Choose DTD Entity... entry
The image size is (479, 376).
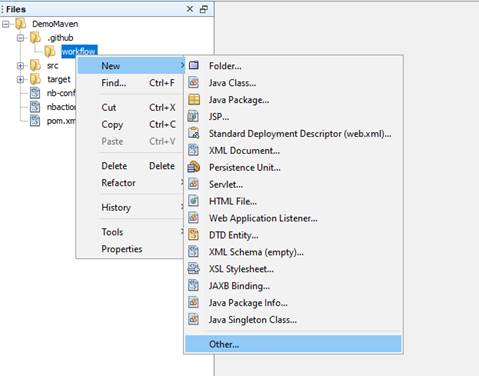(x=293, y=235)
